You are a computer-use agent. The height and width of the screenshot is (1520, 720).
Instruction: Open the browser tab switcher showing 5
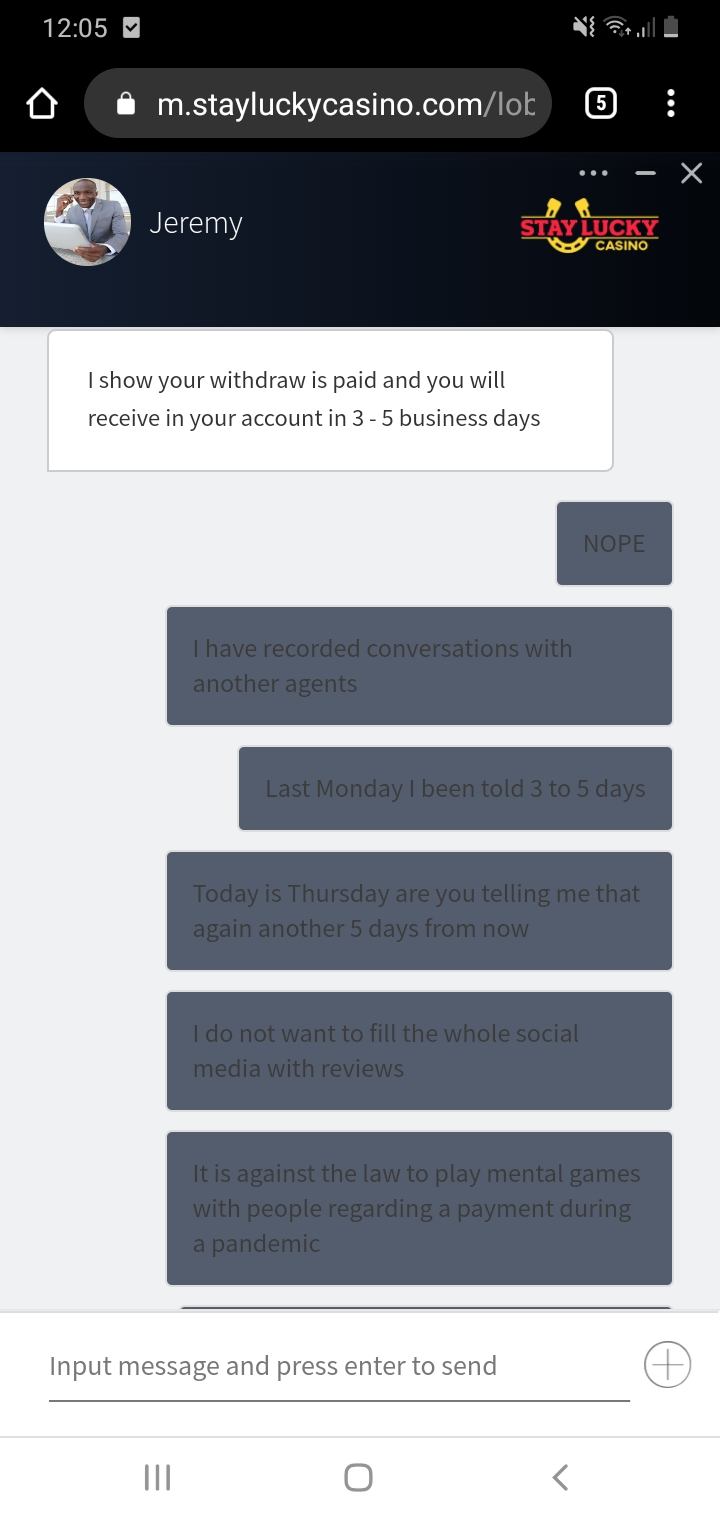point(599,104)
